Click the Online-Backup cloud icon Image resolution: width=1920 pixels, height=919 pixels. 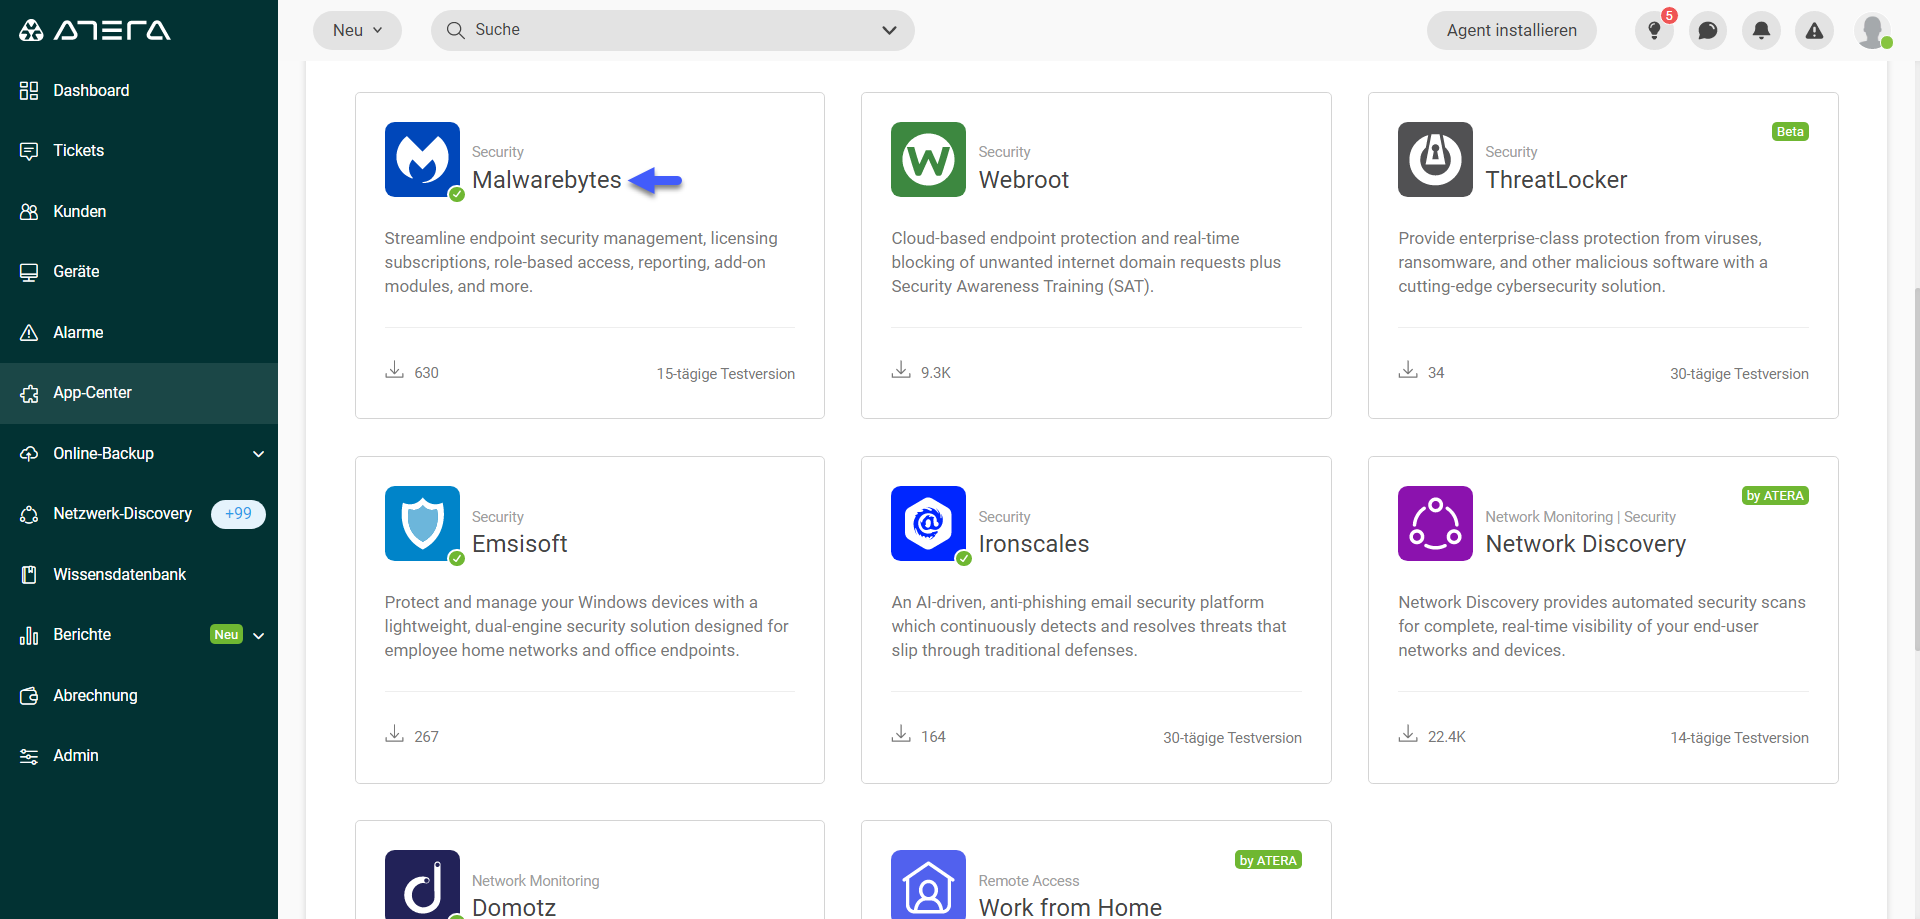tap(29, 454)
